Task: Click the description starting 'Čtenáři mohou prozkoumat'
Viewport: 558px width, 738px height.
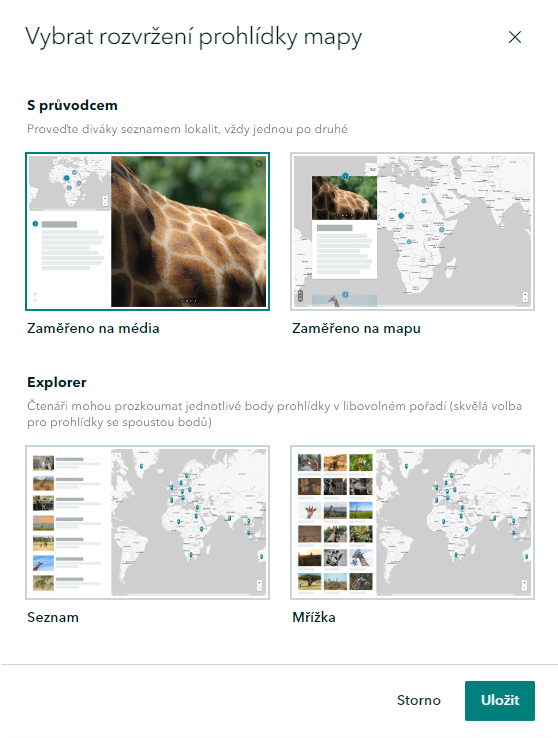Action: 274,414
